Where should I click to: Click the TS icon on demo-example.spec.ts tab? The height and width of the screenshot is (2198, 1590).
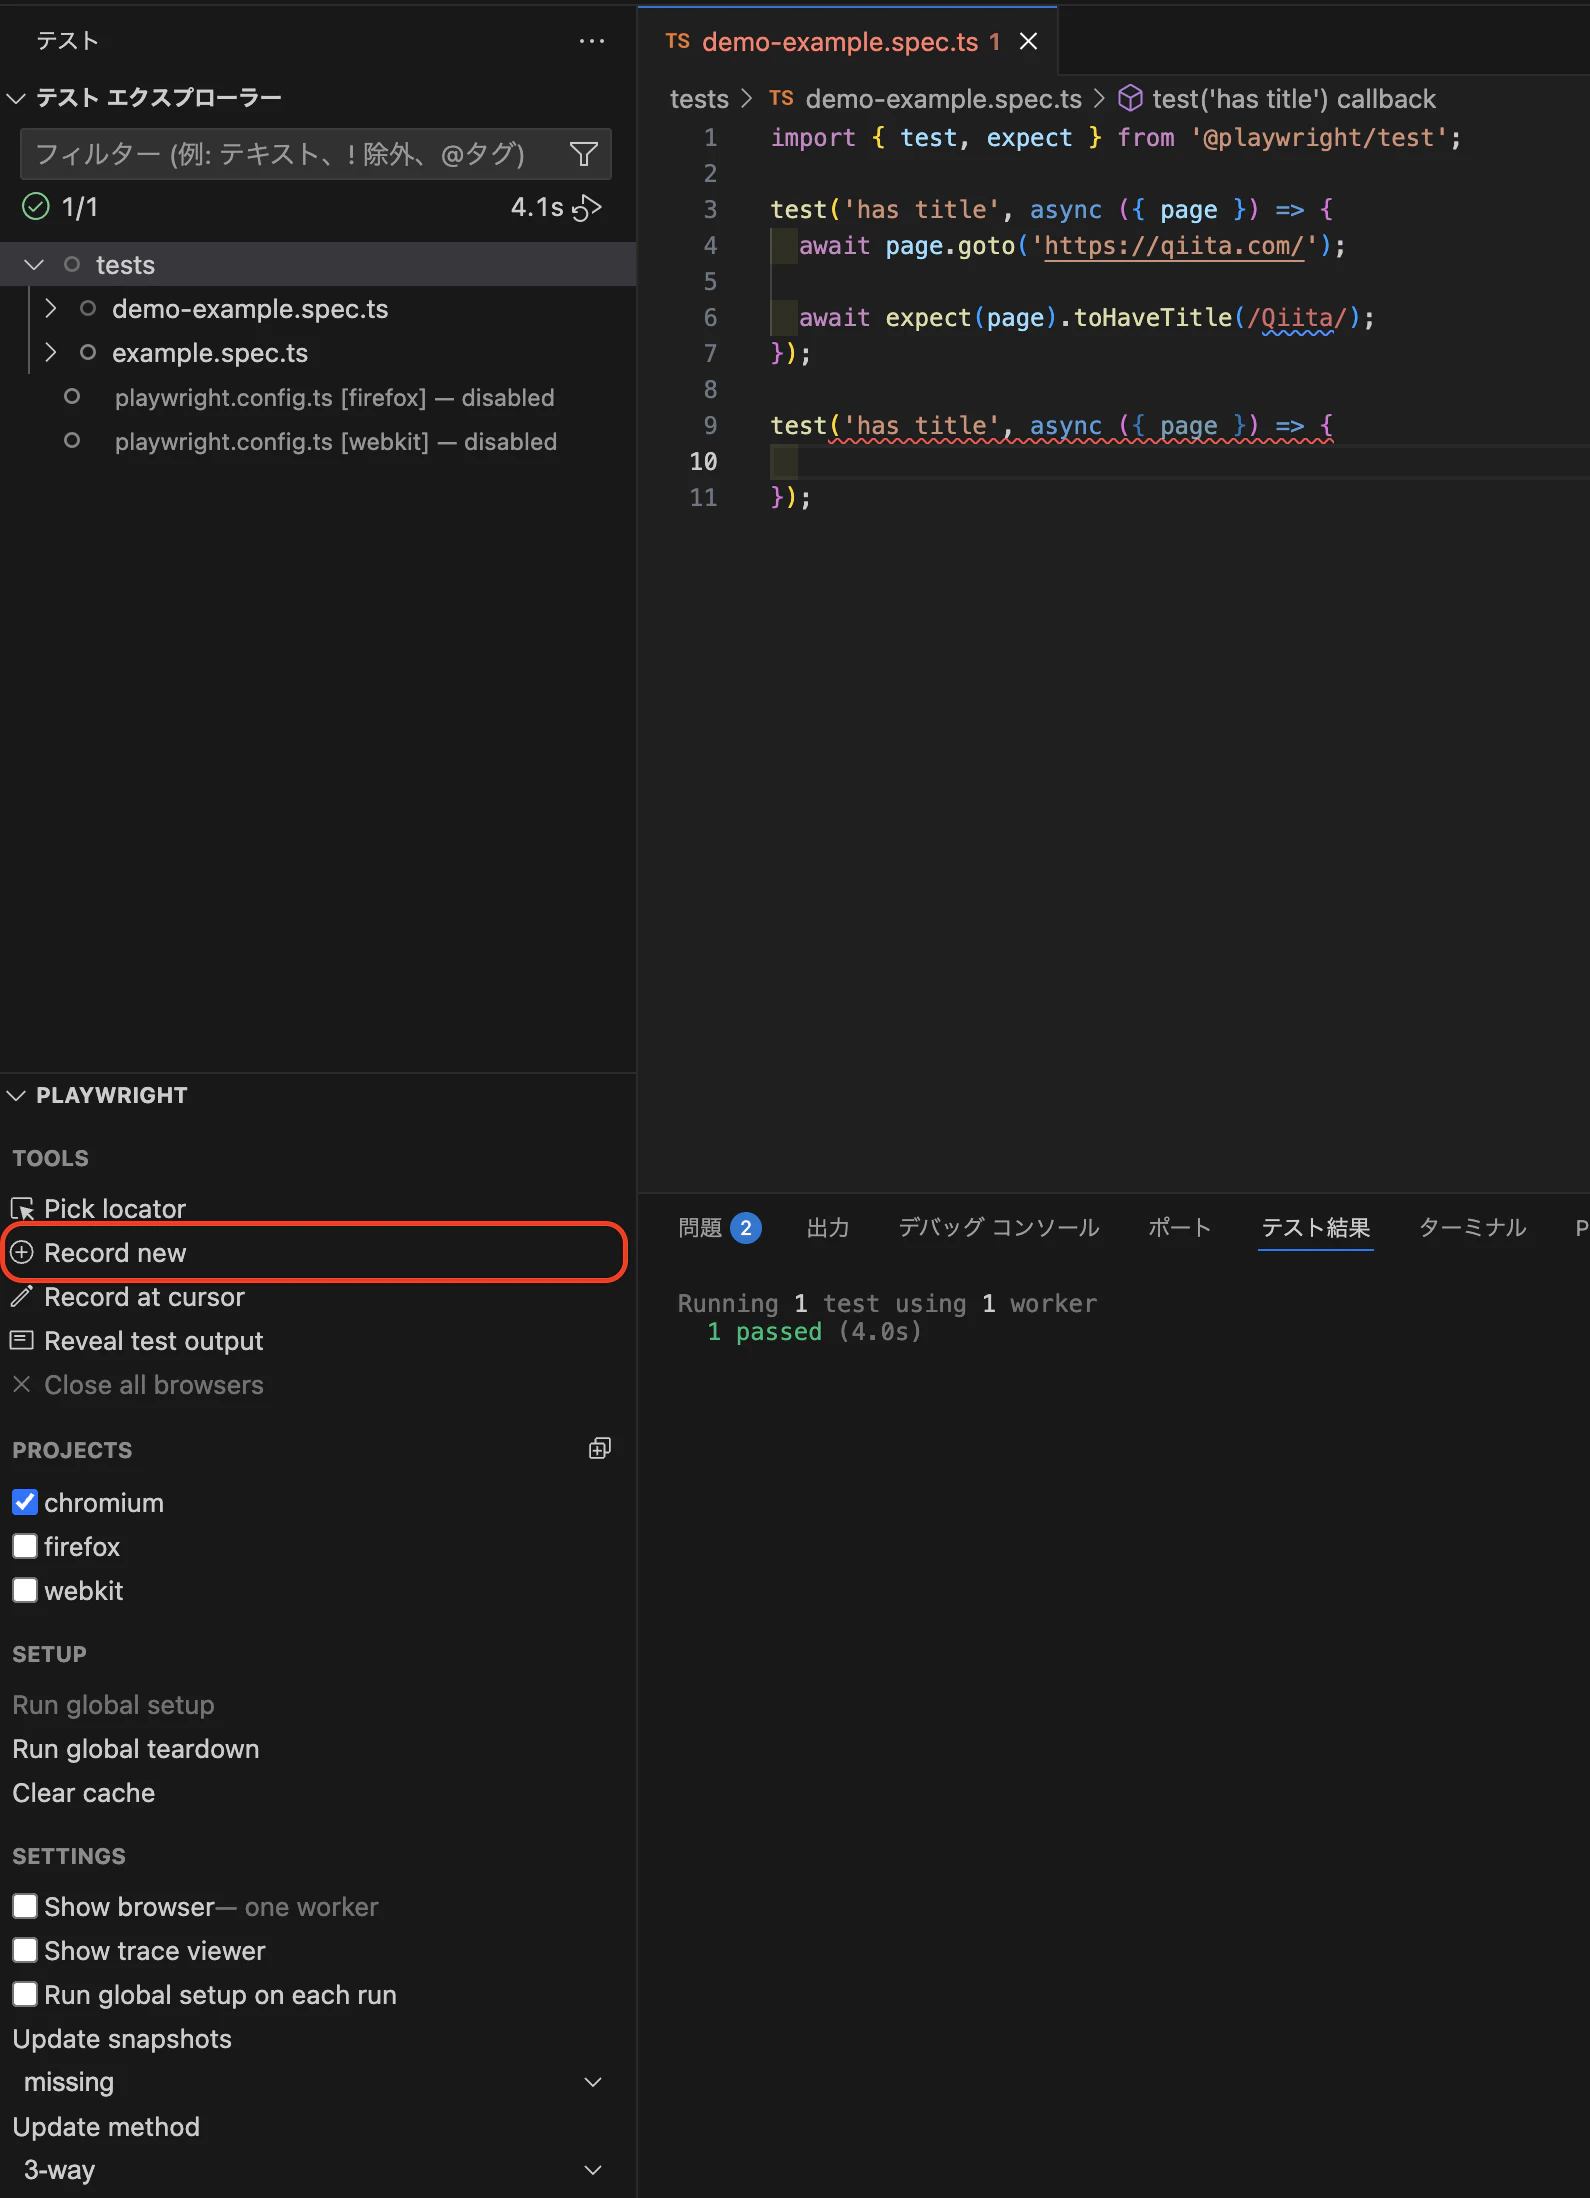pos(677,41)
